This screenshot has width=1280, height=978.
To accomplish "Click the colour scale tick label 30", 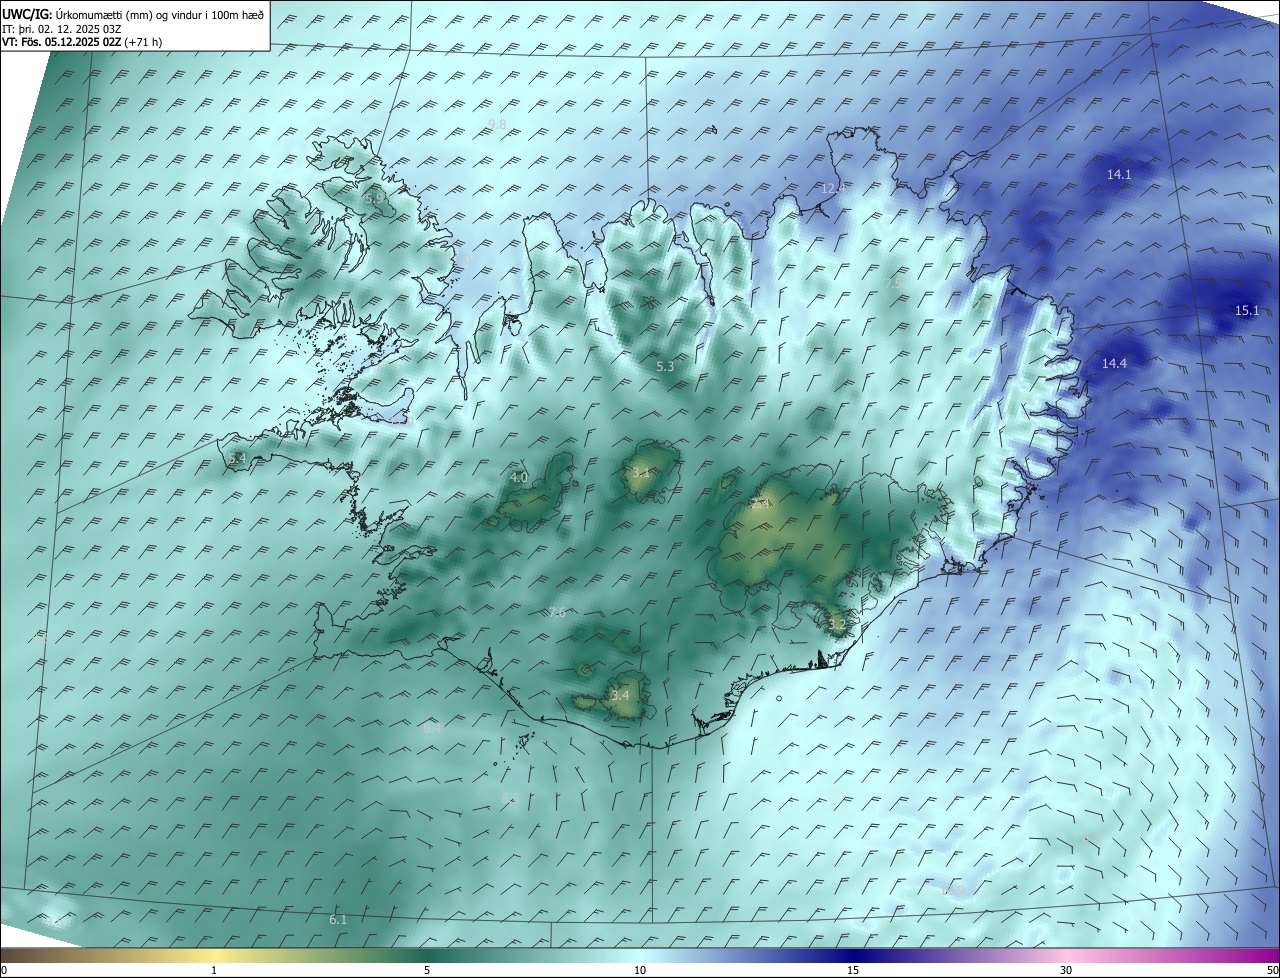I will pos(1066,971).
